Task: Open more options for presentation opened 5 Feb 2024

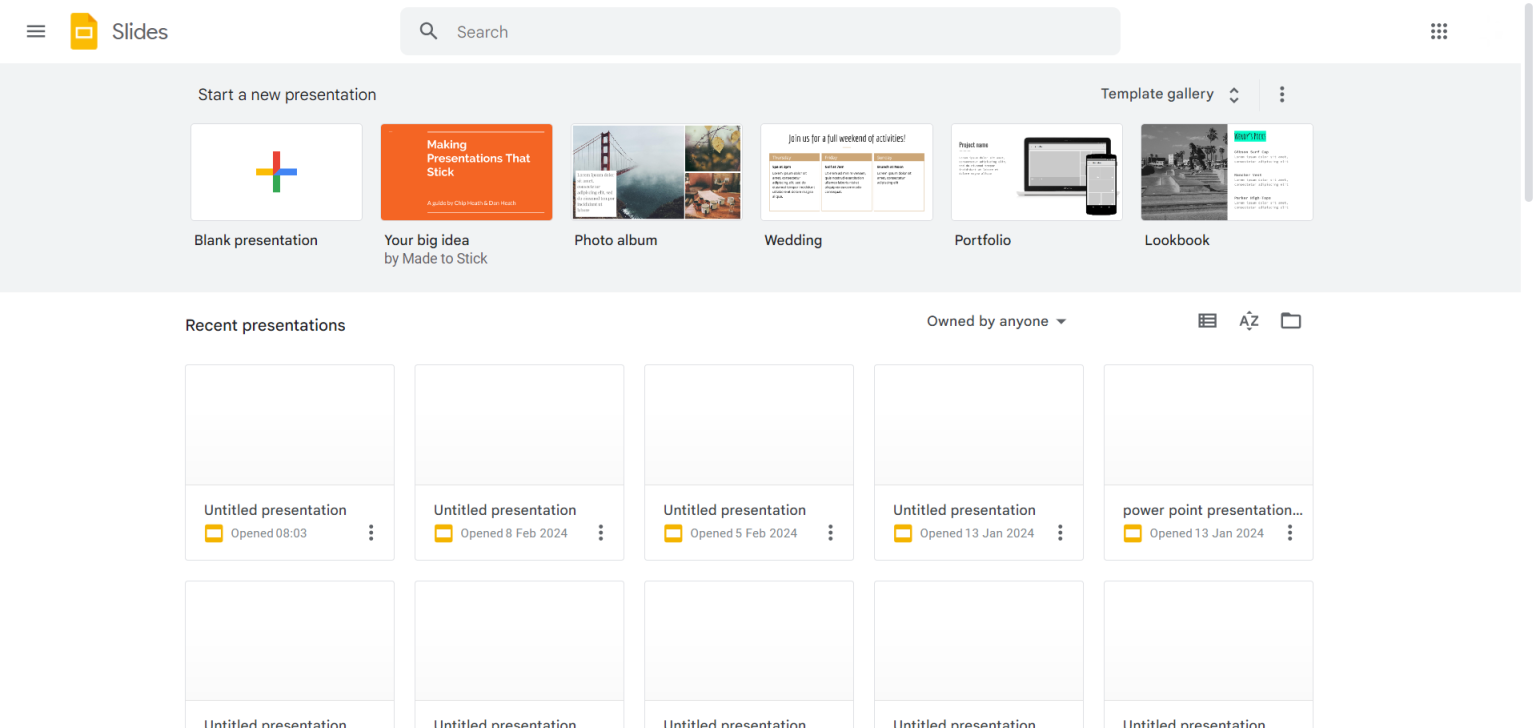Action: pyautogui.click(x=830, y=533)
